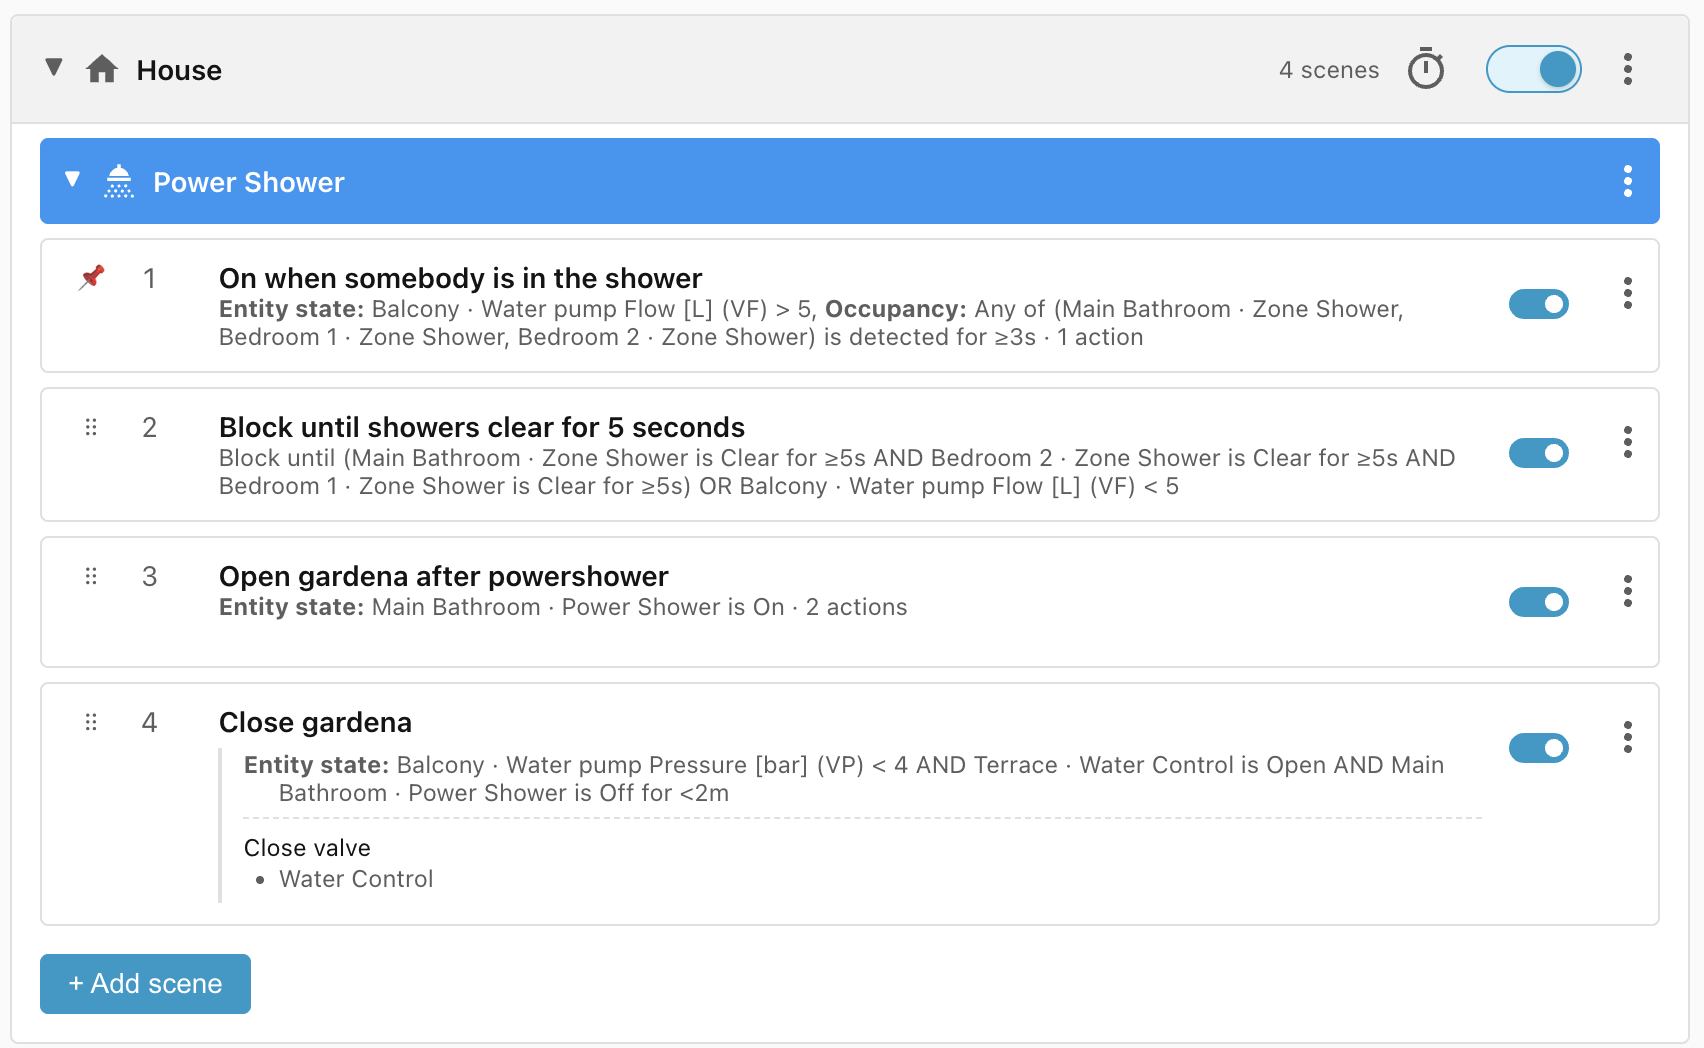The image size is (1704, 1048).
Task: Open options menu for Close gardena scene
Action: coord(1628,737)
